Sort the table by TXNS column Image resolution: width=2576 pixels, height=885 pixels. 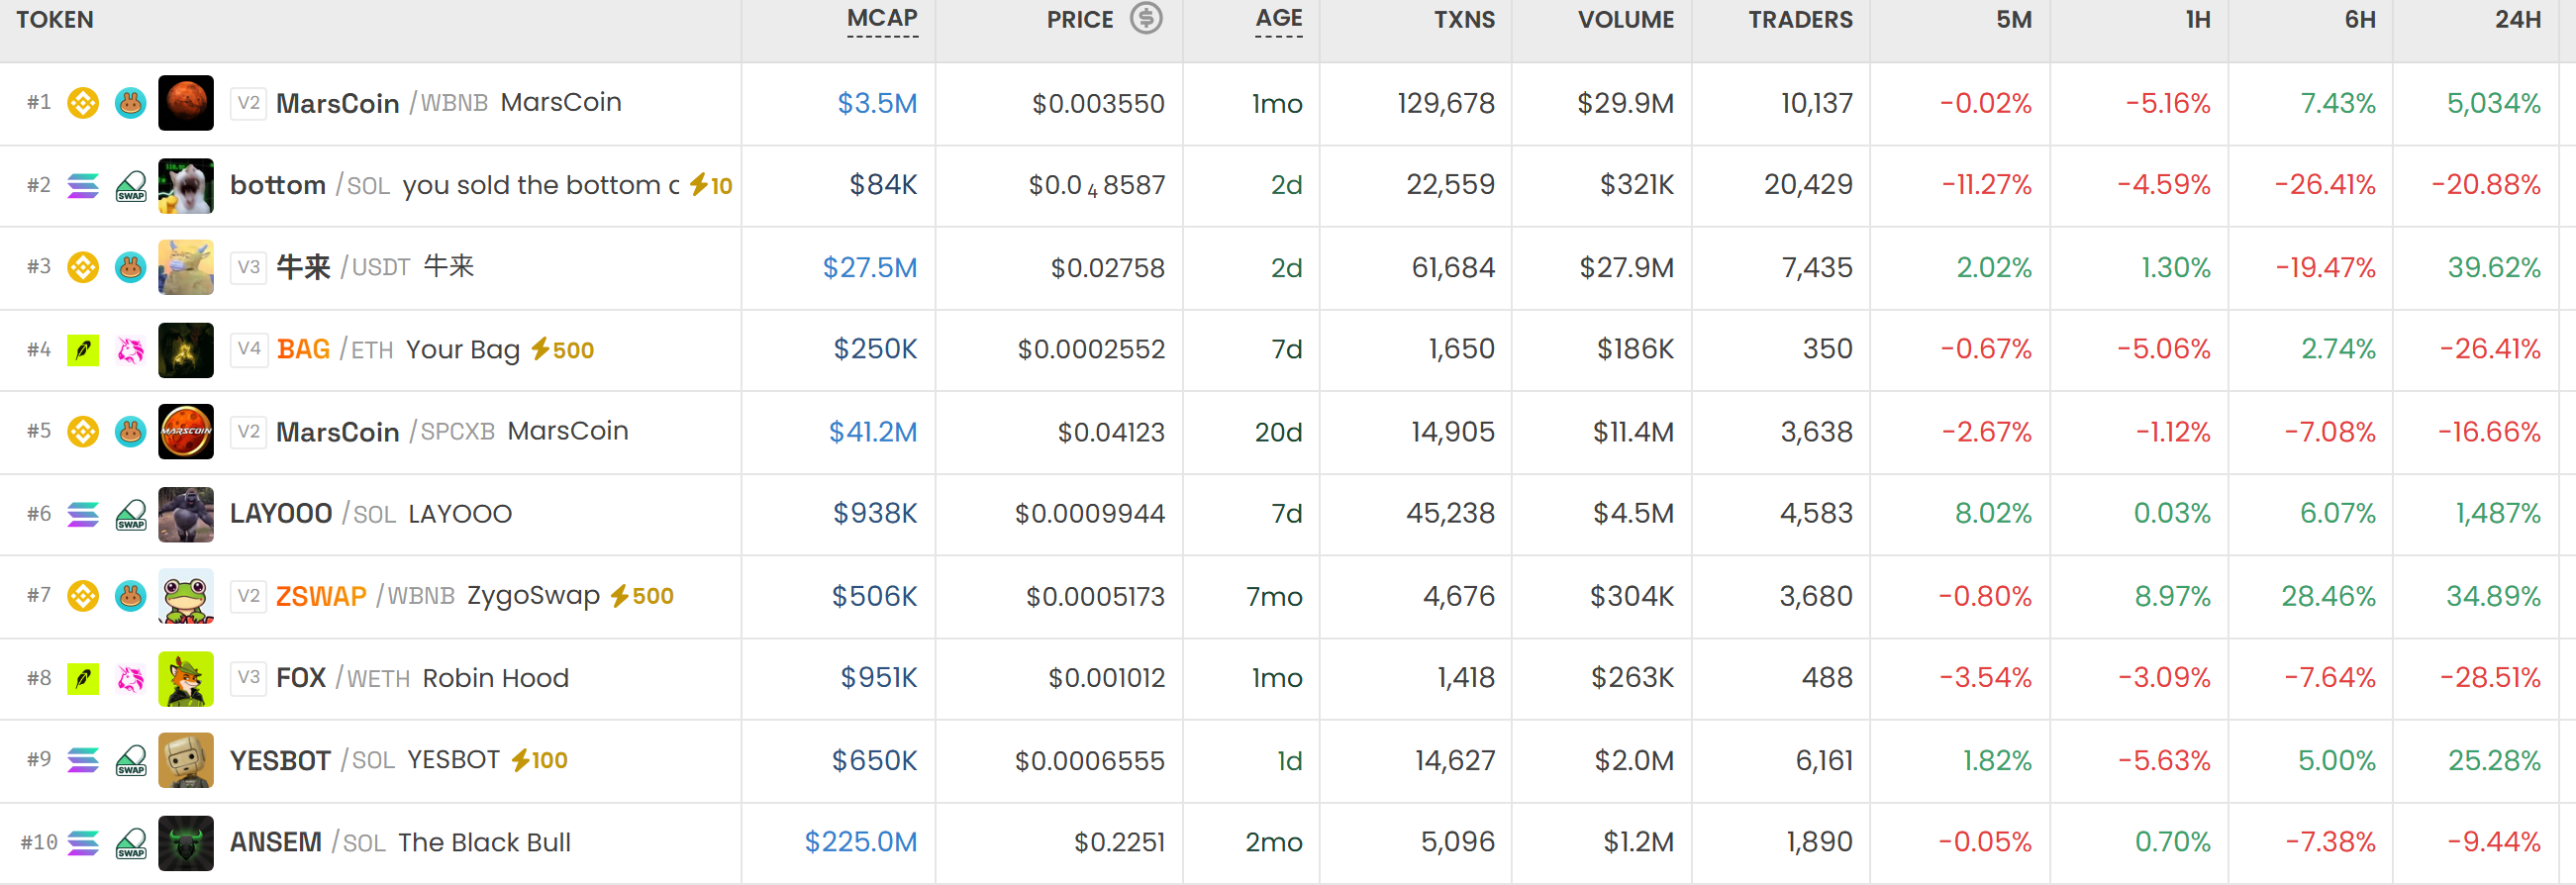coord(1464,19)
